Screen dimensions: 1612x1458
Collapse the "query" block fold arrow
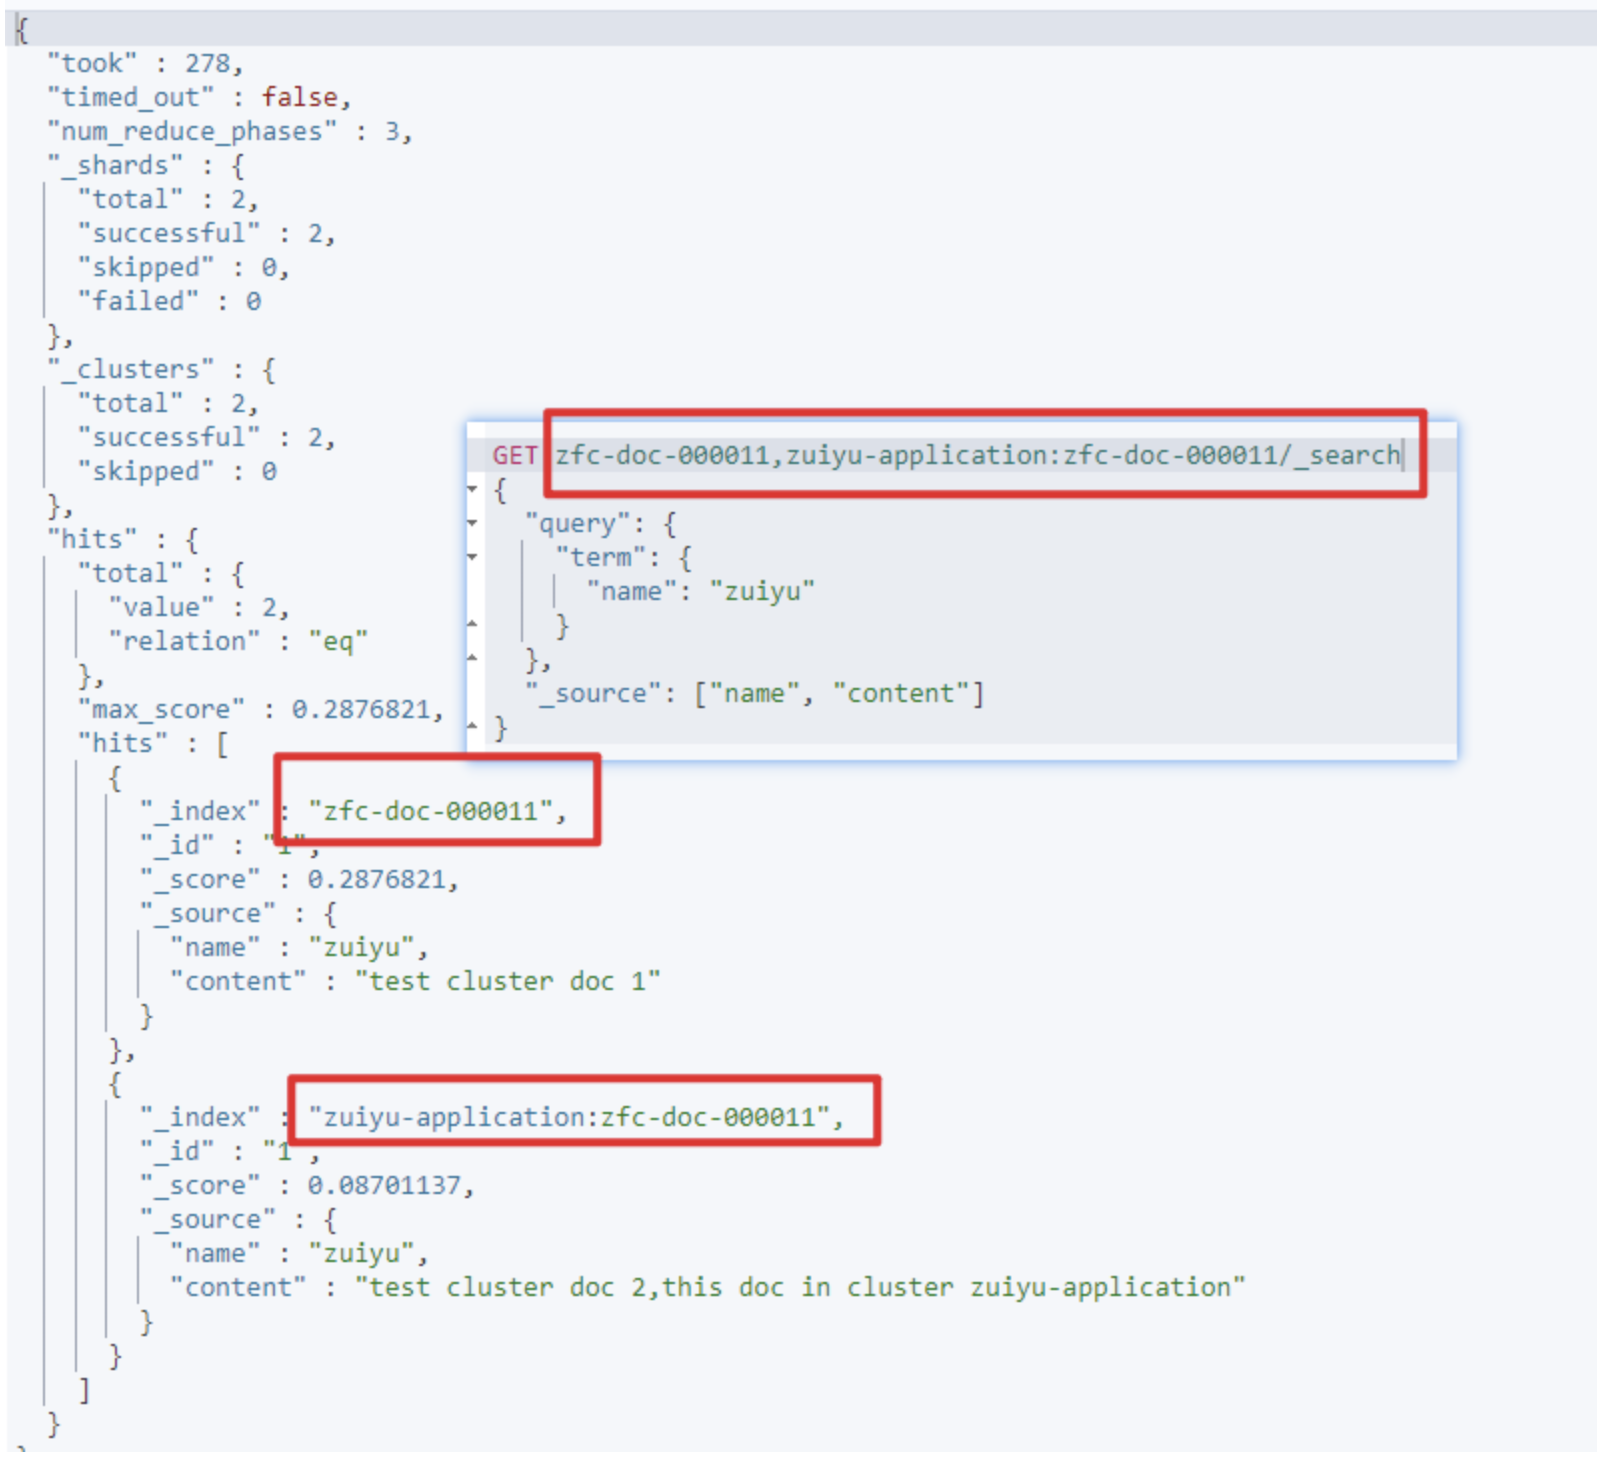click(473, 523)
